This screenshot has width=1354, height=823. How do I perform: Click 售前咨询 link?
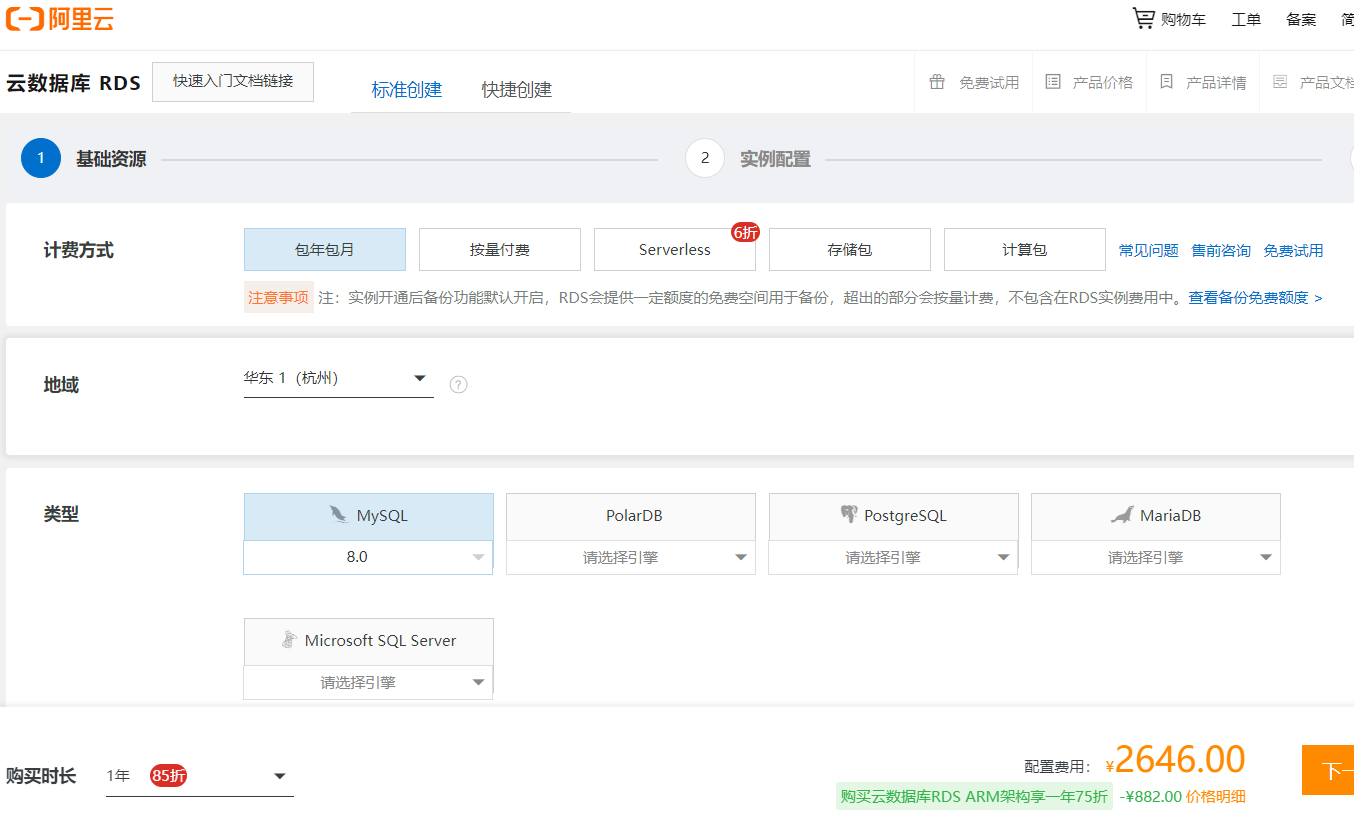(1221, 250)
